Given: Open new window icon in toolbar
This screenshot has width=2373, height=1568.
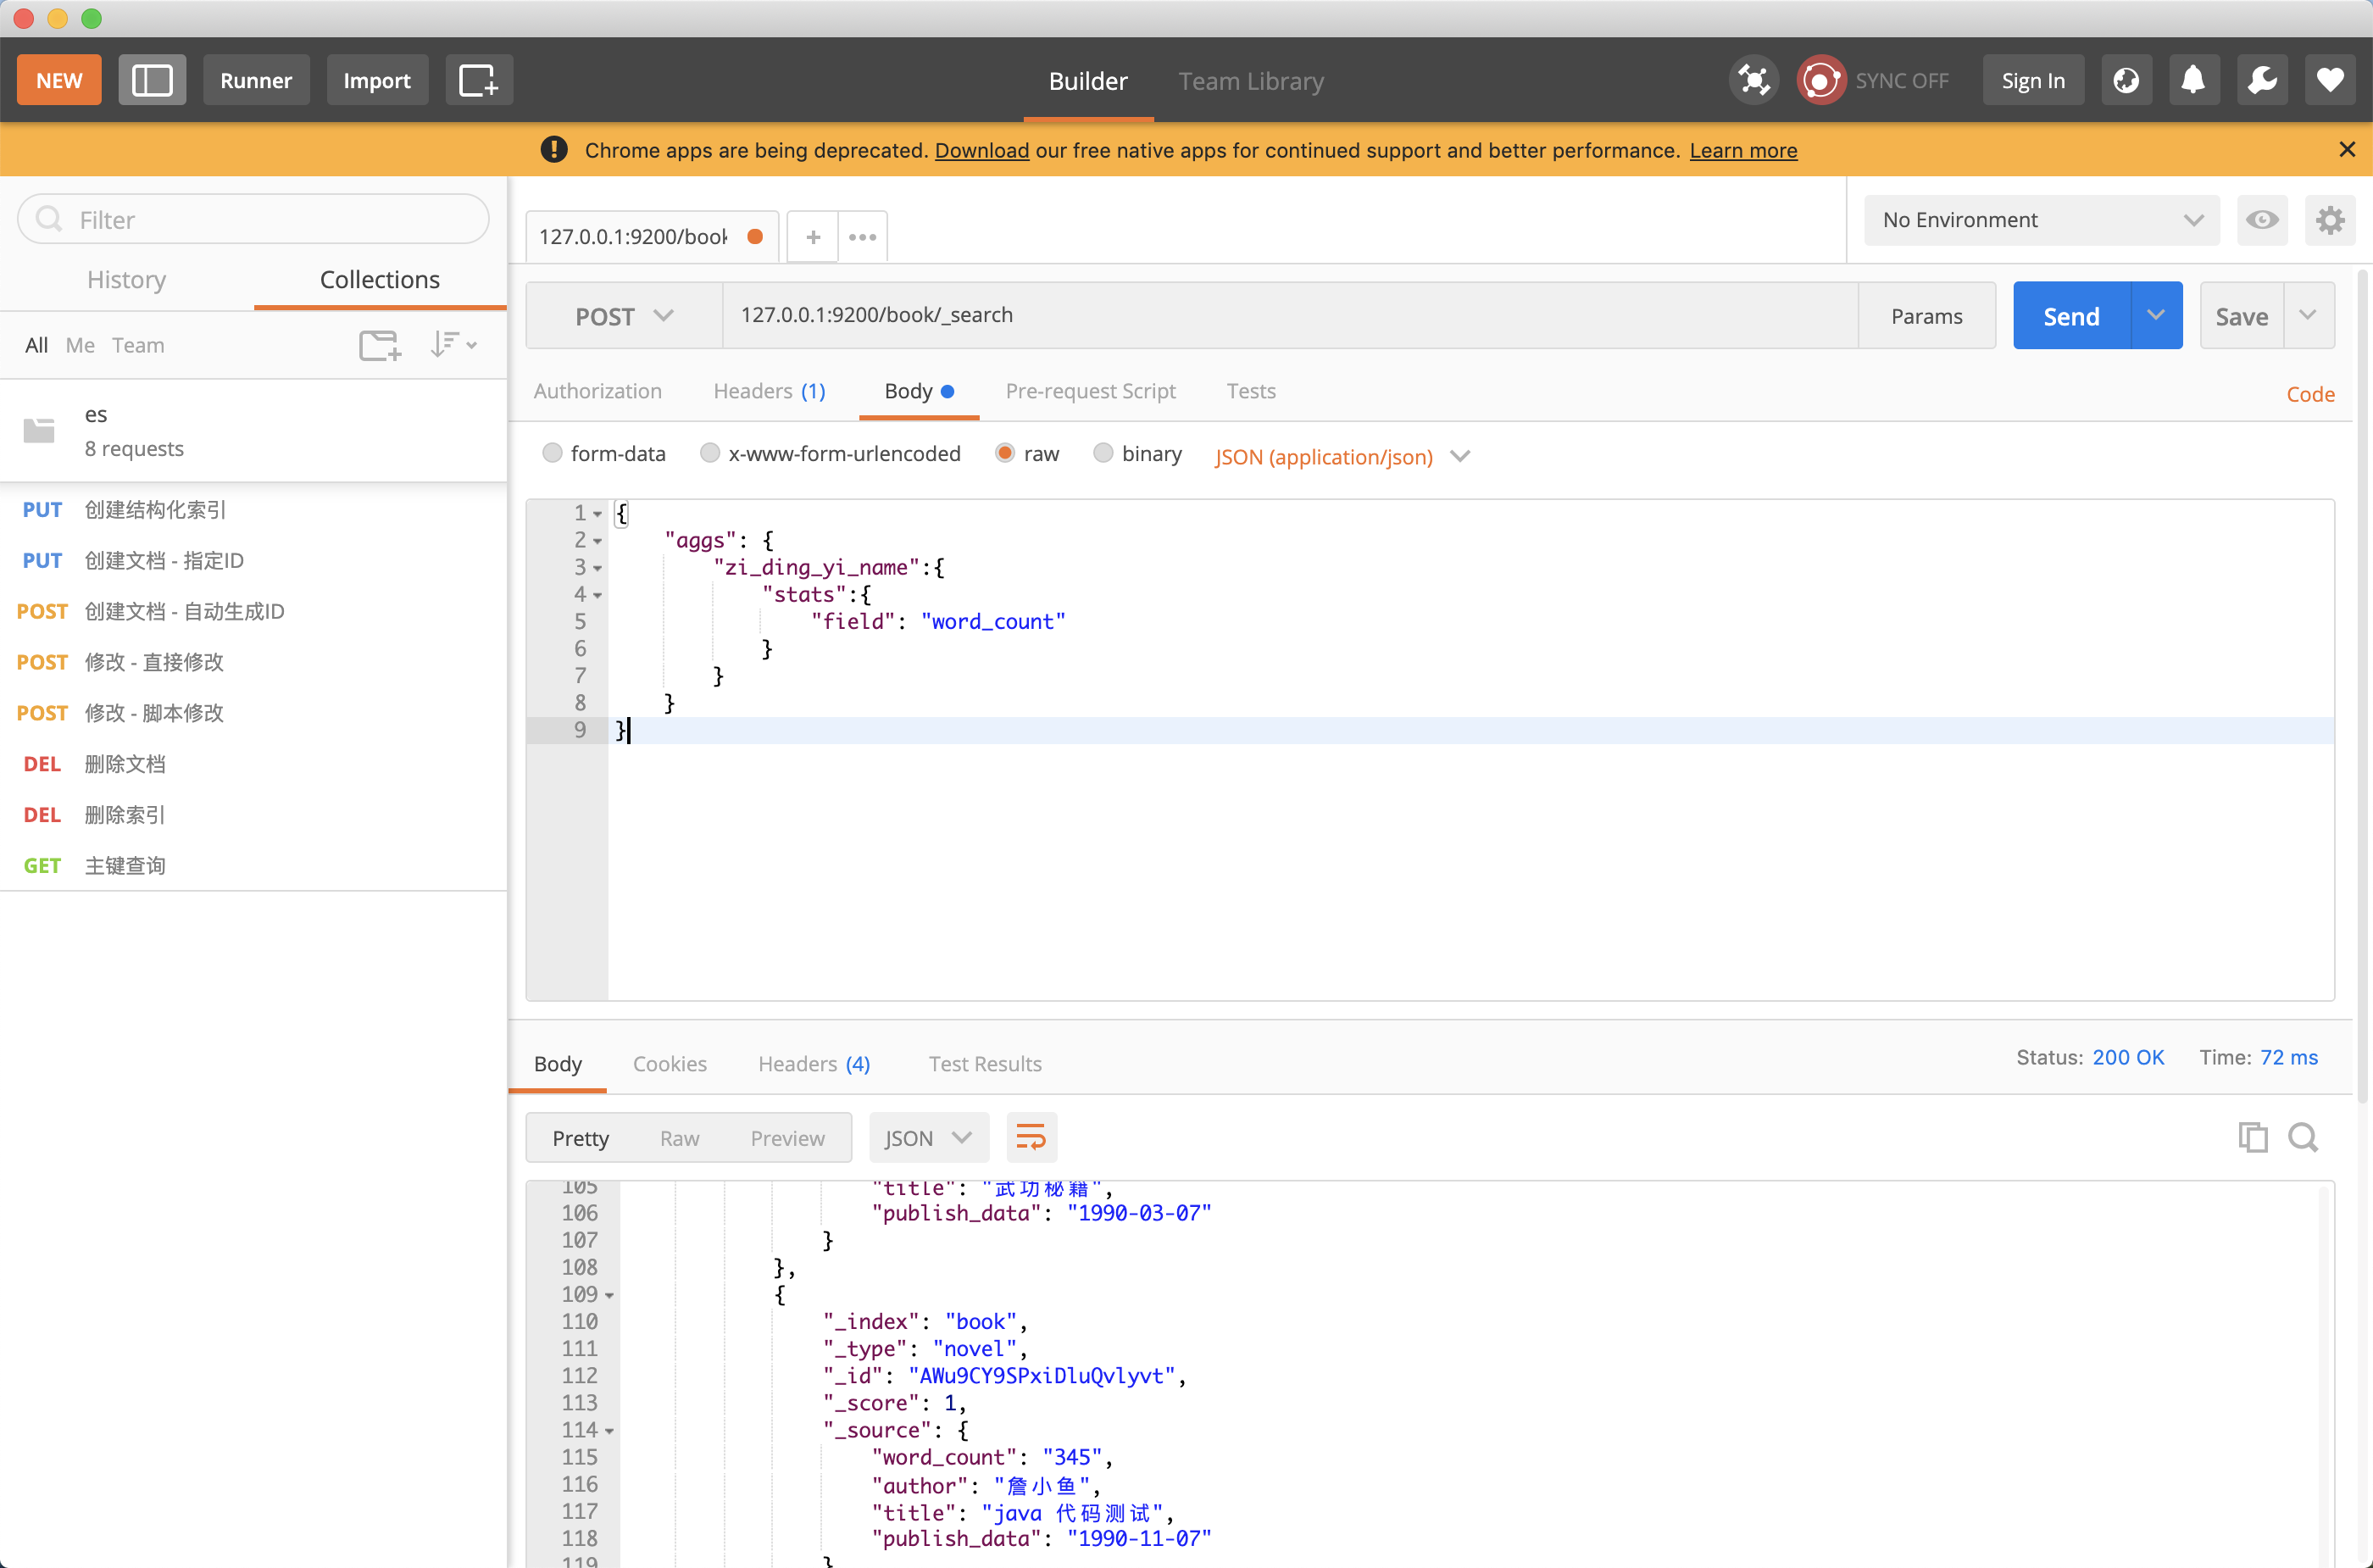Looking at the screenshot, I should coord(478,80).
